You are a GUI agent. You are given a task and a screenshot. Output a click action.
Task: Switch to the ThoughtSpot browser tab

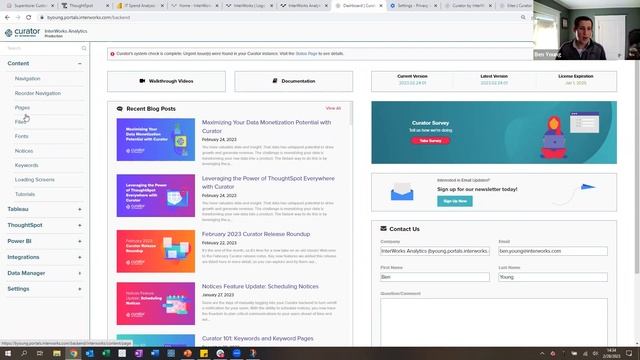click(85, 6)
